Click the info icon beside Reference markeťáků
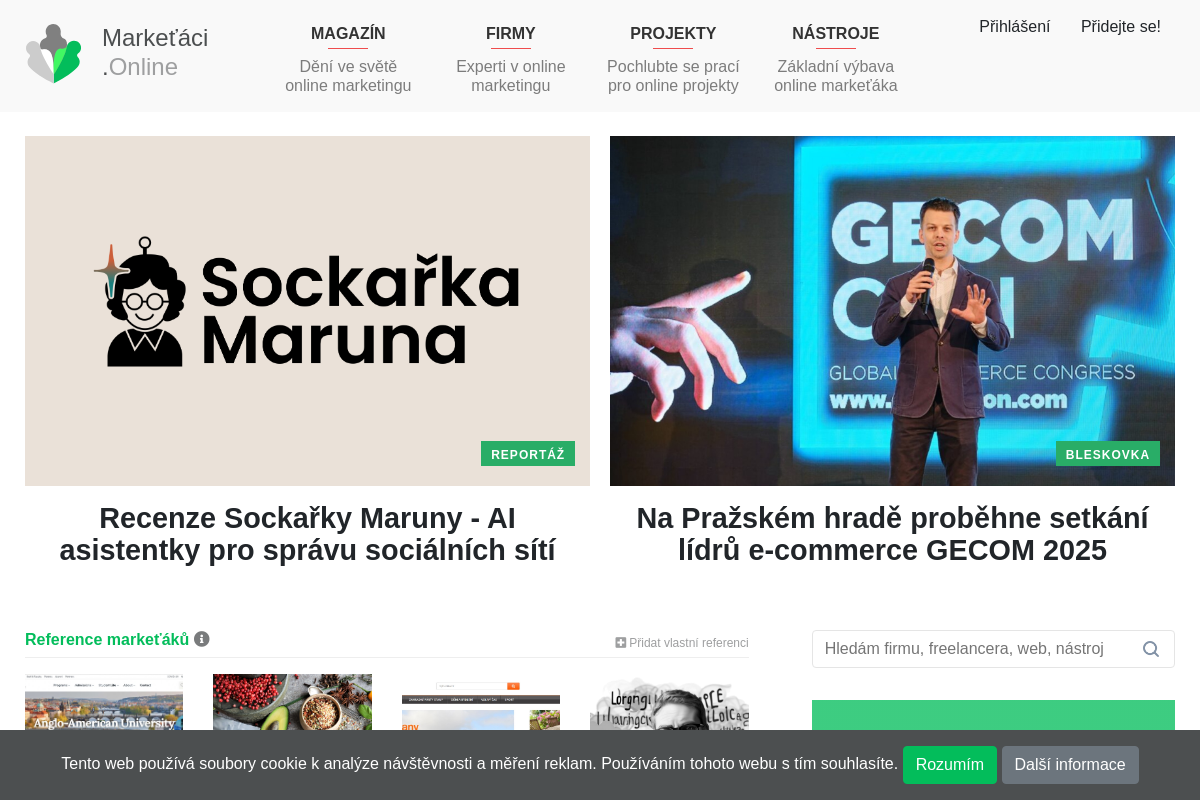This screenshot has width=1200, height=800. point(202,639)
